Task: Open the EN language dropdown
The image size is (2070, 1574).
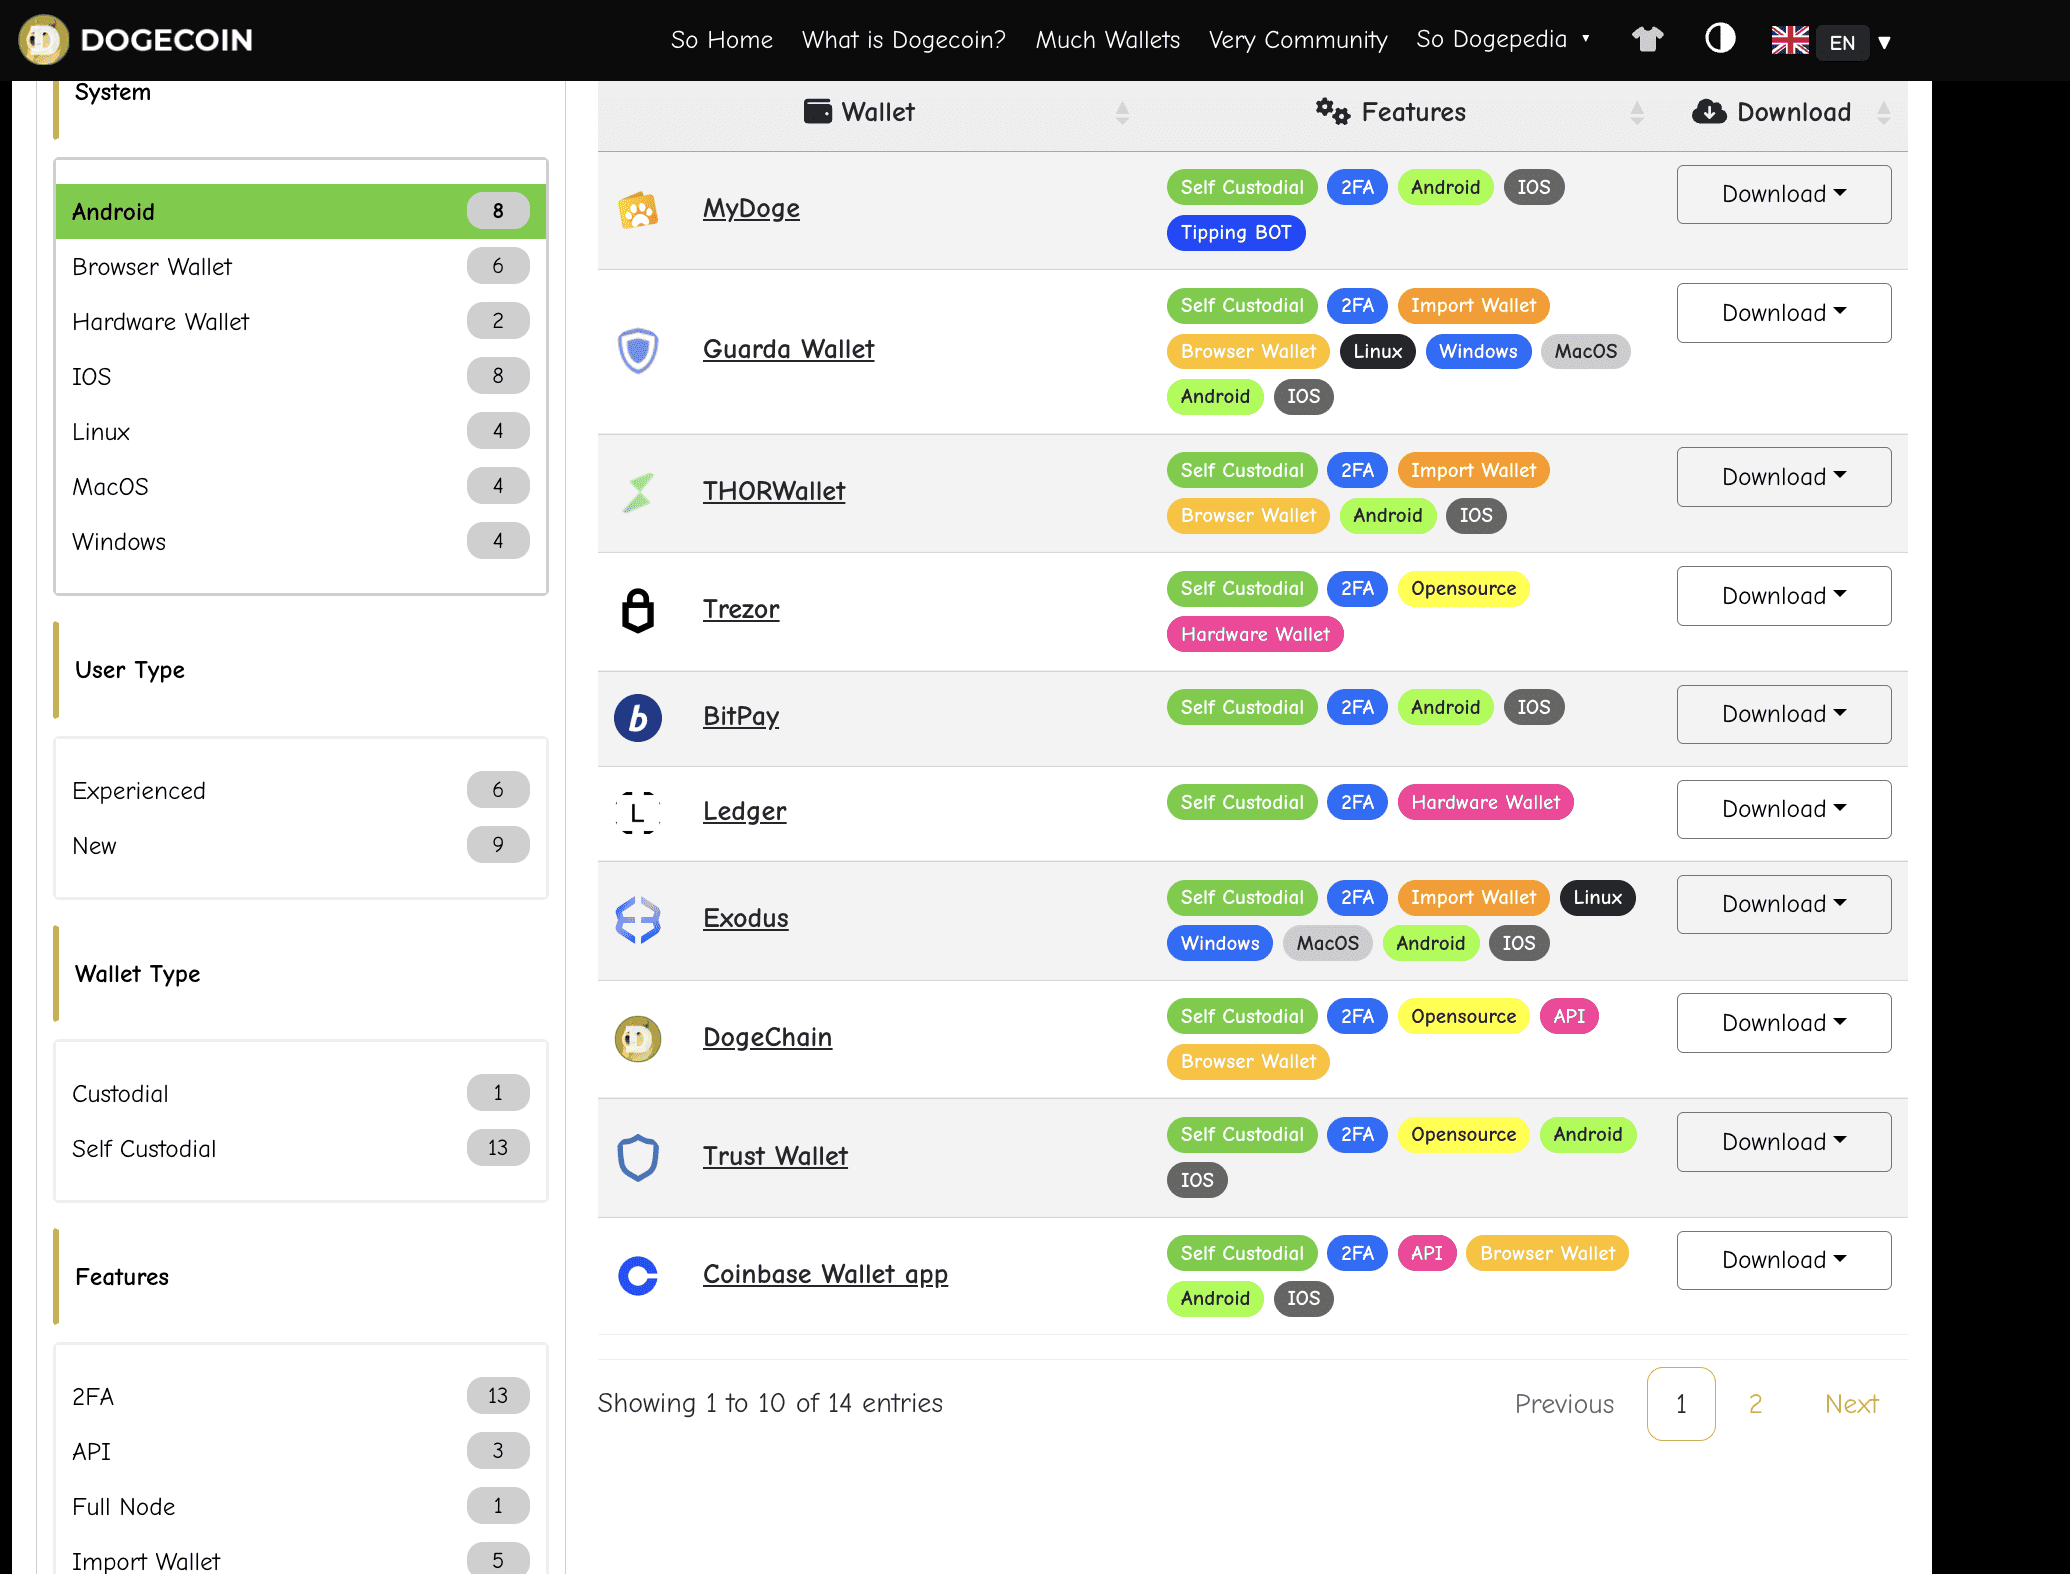Action: point(1841,42)
